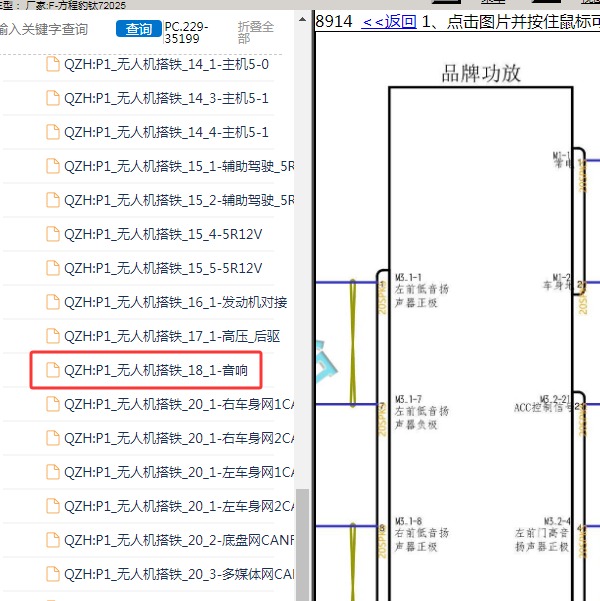Click file icon beside 15_1-辅助驾驶
Screen dimensions: 600x601
pos(53,166)
